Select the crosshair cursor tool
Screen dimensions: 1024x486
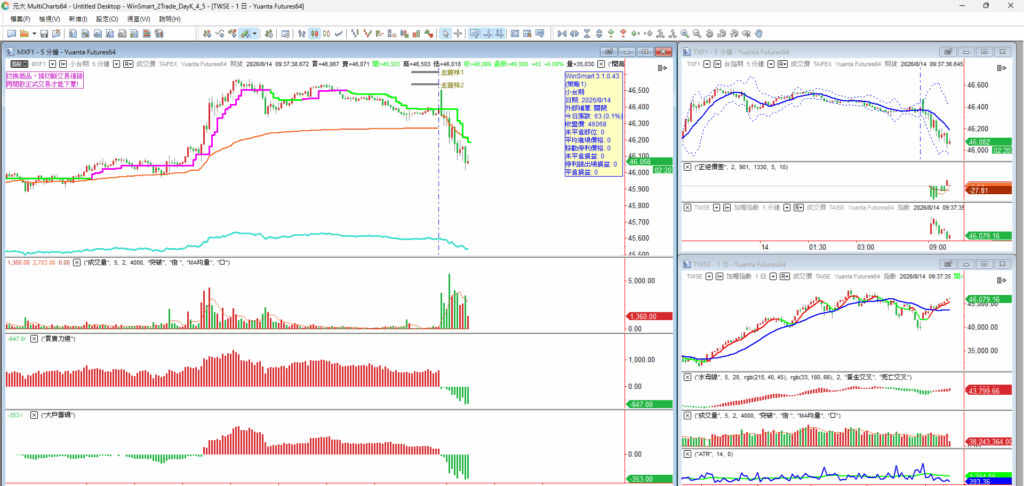click(x=458, y=33)
